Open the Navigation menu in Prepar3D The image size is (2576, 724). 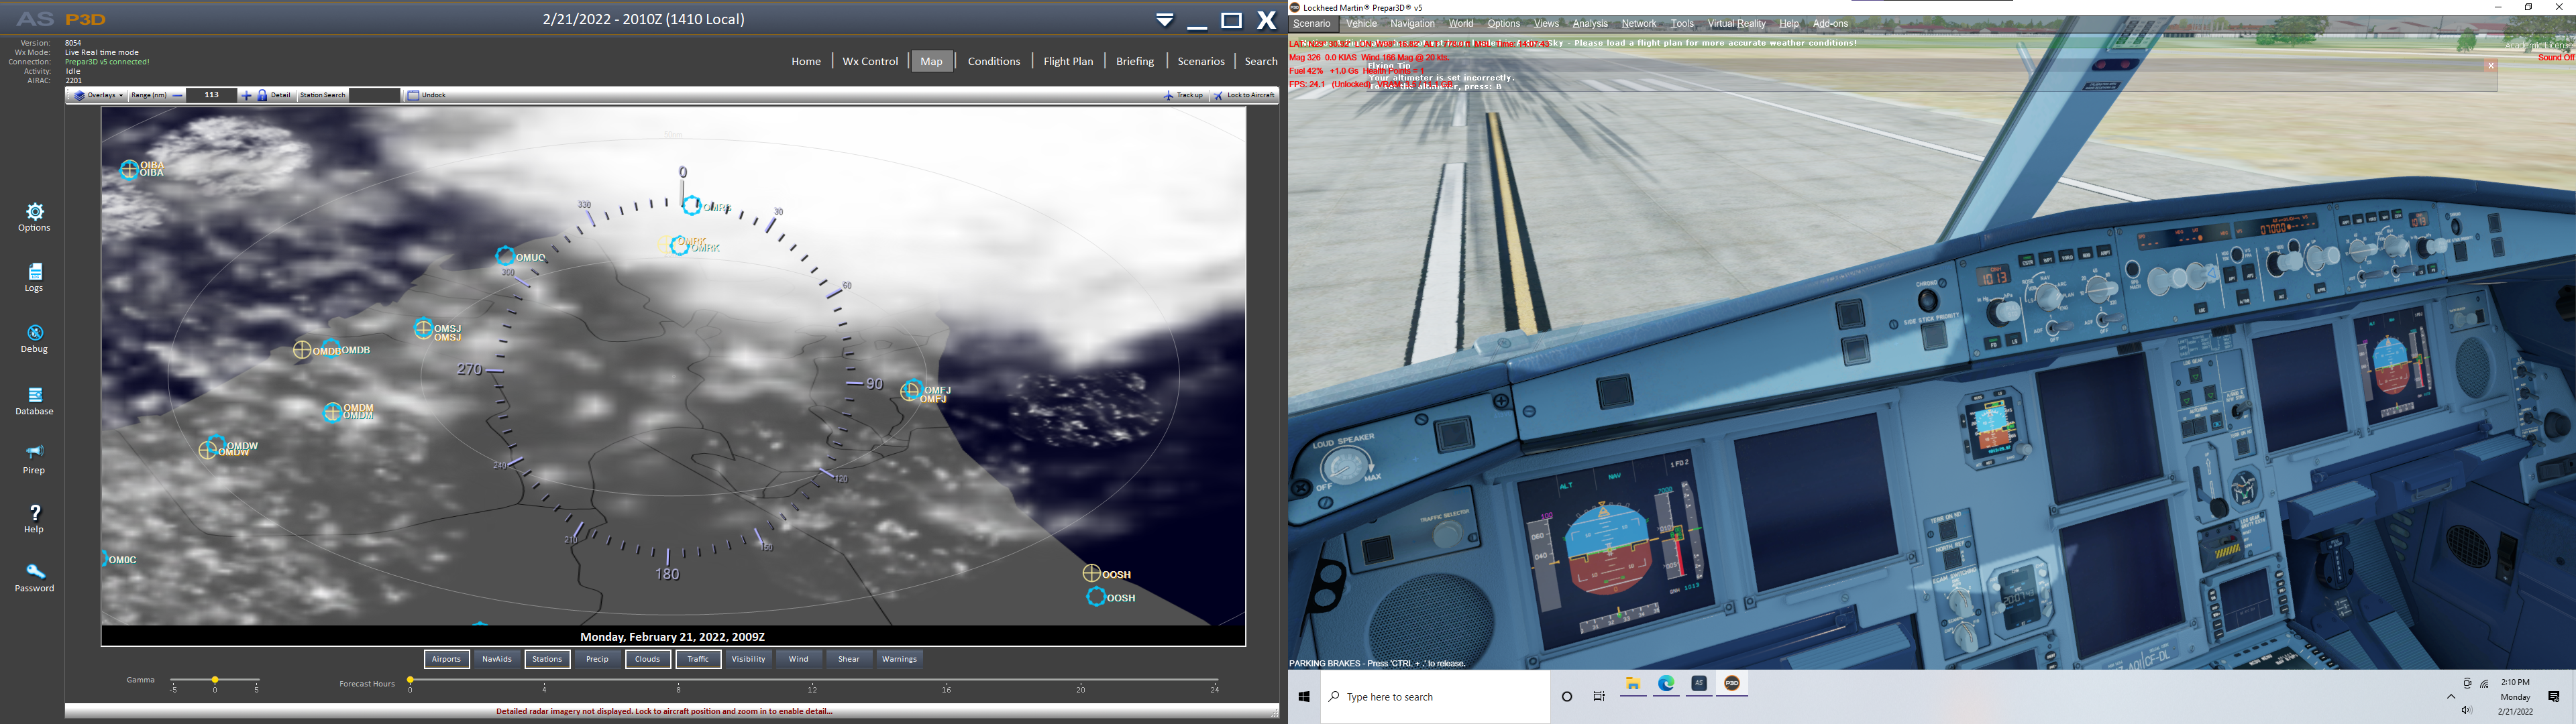click(x=1412, y=24)
